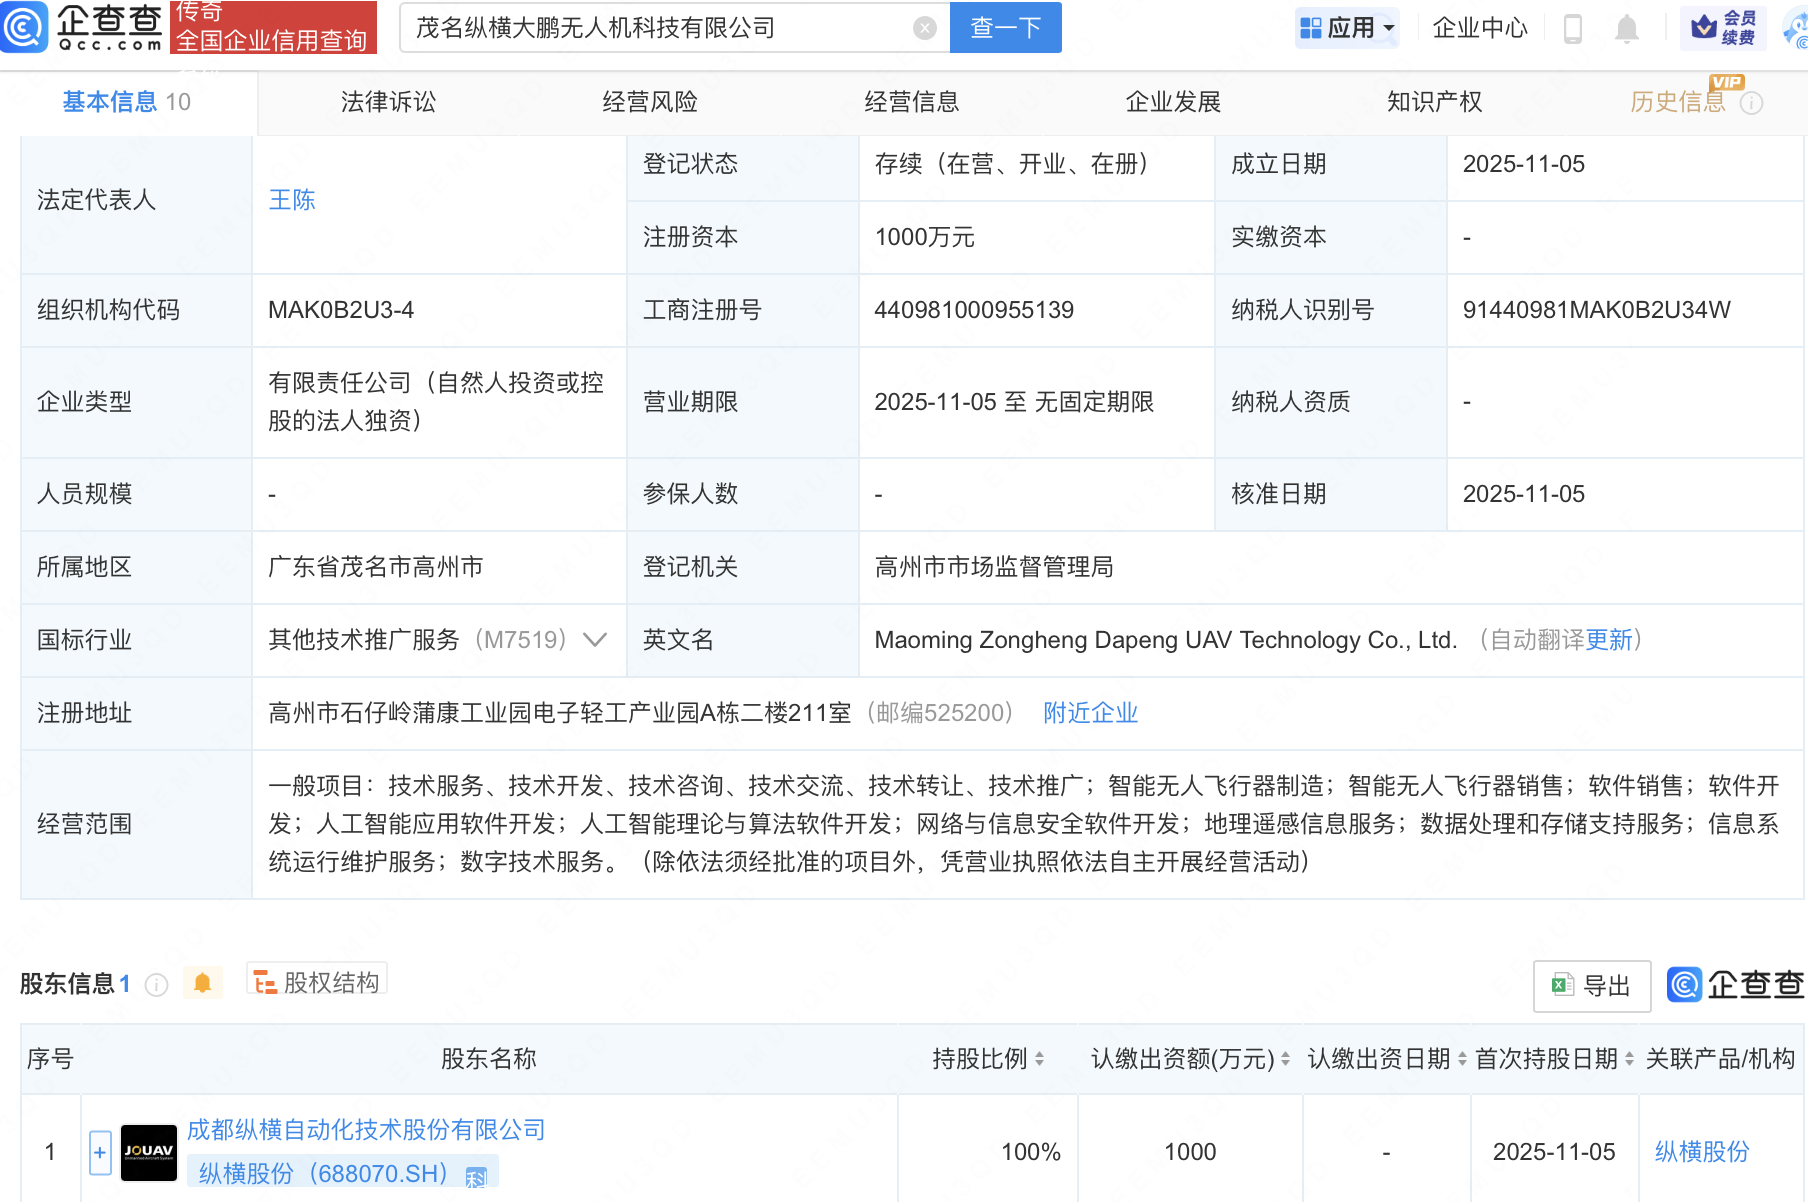Open the 应用 dropdown menu
This screenshot has height=1202, width=1808.
1347,28
